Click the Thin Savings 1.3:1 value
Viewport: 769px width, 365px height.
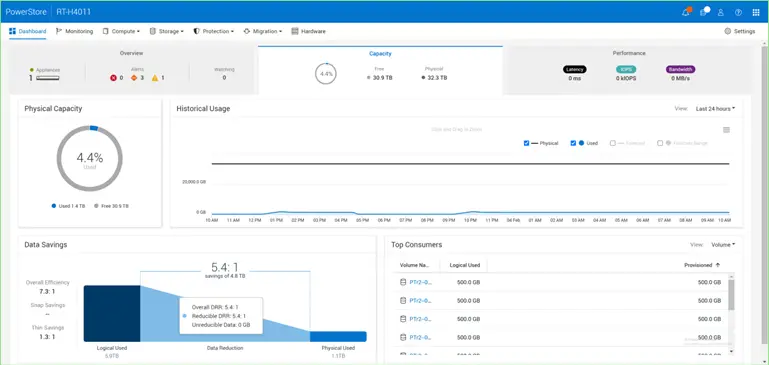(x=48, y=337)
